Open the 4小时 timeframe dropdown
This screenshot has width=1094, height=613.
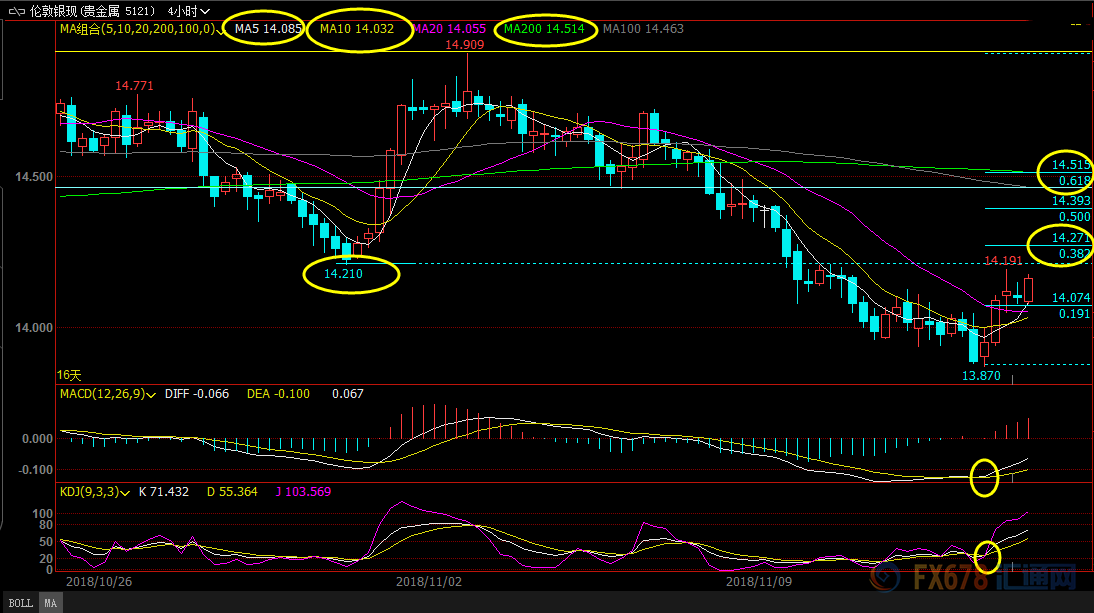190,10
